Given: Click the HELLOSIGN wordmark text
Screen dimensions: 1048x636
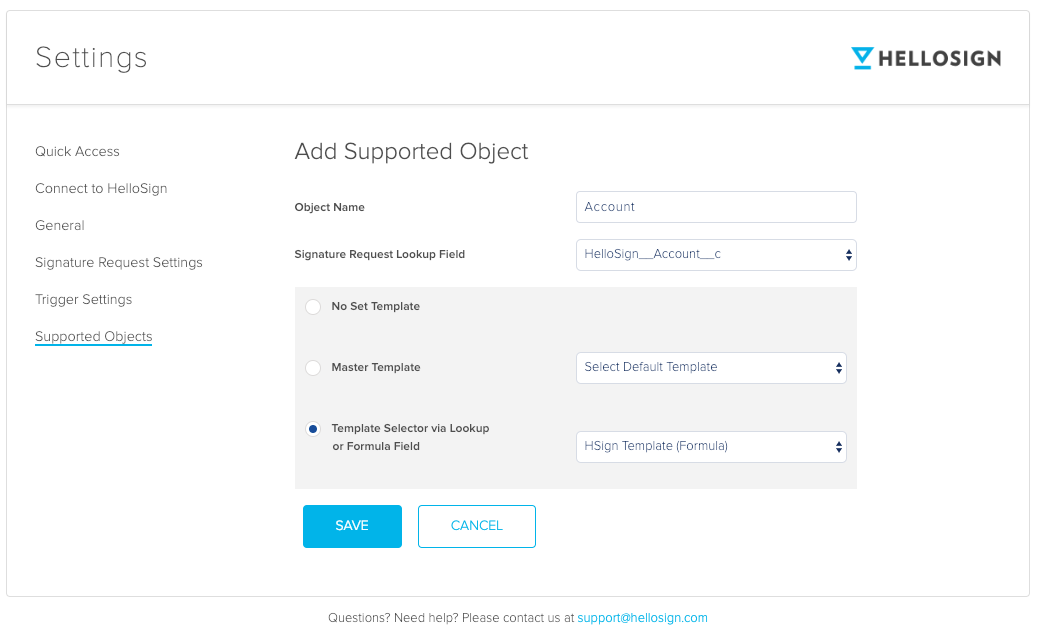Looking at the screenshot, I should (939, 59).
